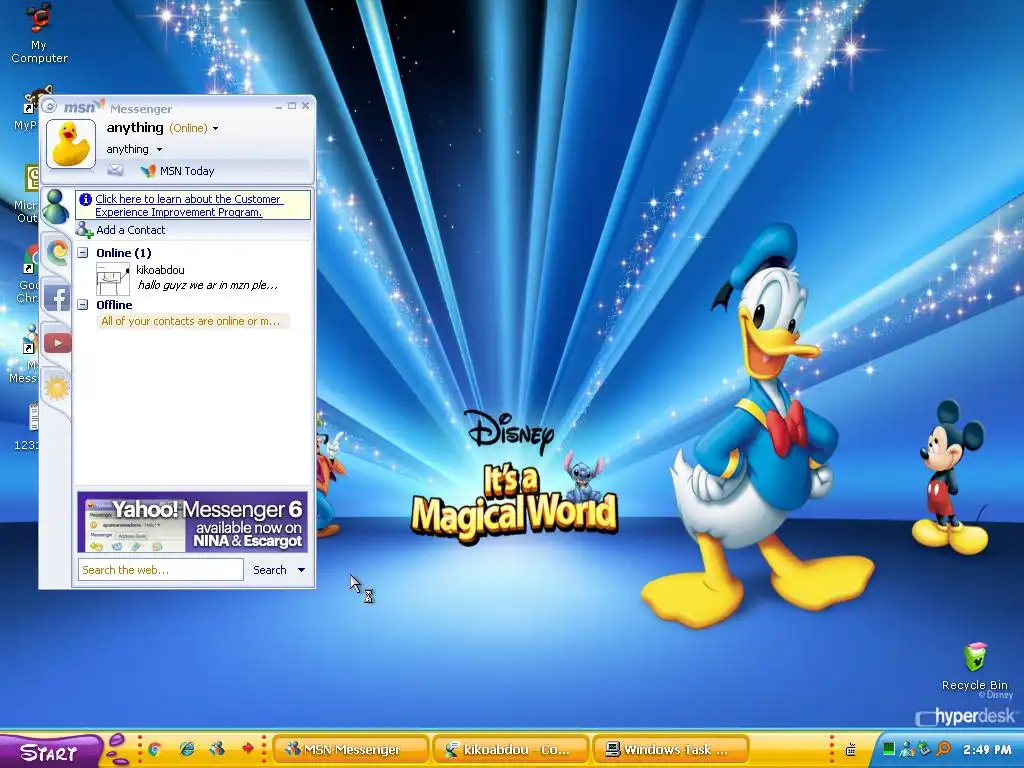Select contact kikoabdou
Viewport: 1024px width, 768px height.
point(160,270)
